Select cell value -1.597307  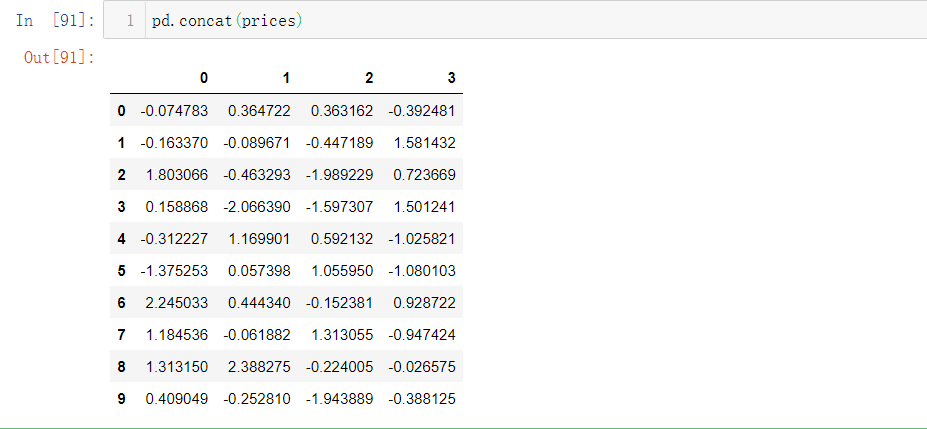[x=339, y=207]
